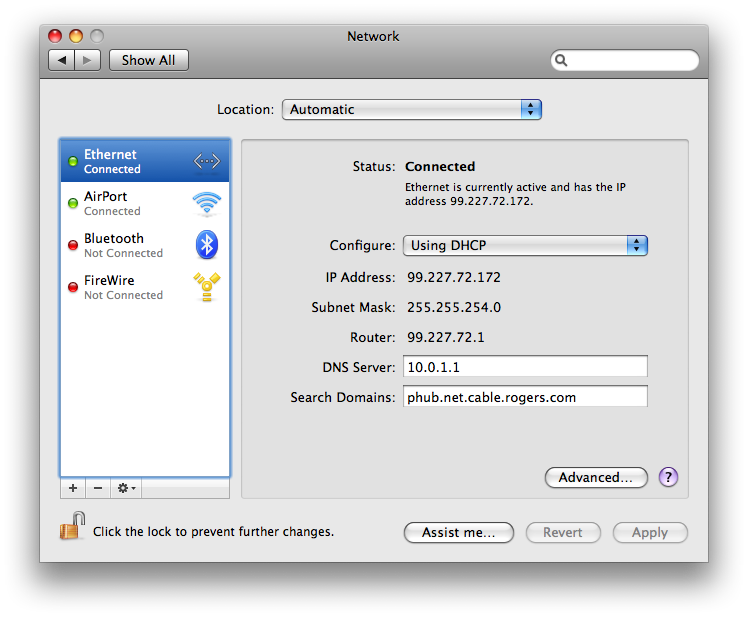Image resolution: width=748 pixels, height=617 pixels.
Task: Select the Bluetooth service in list
Action: point(145,245)
